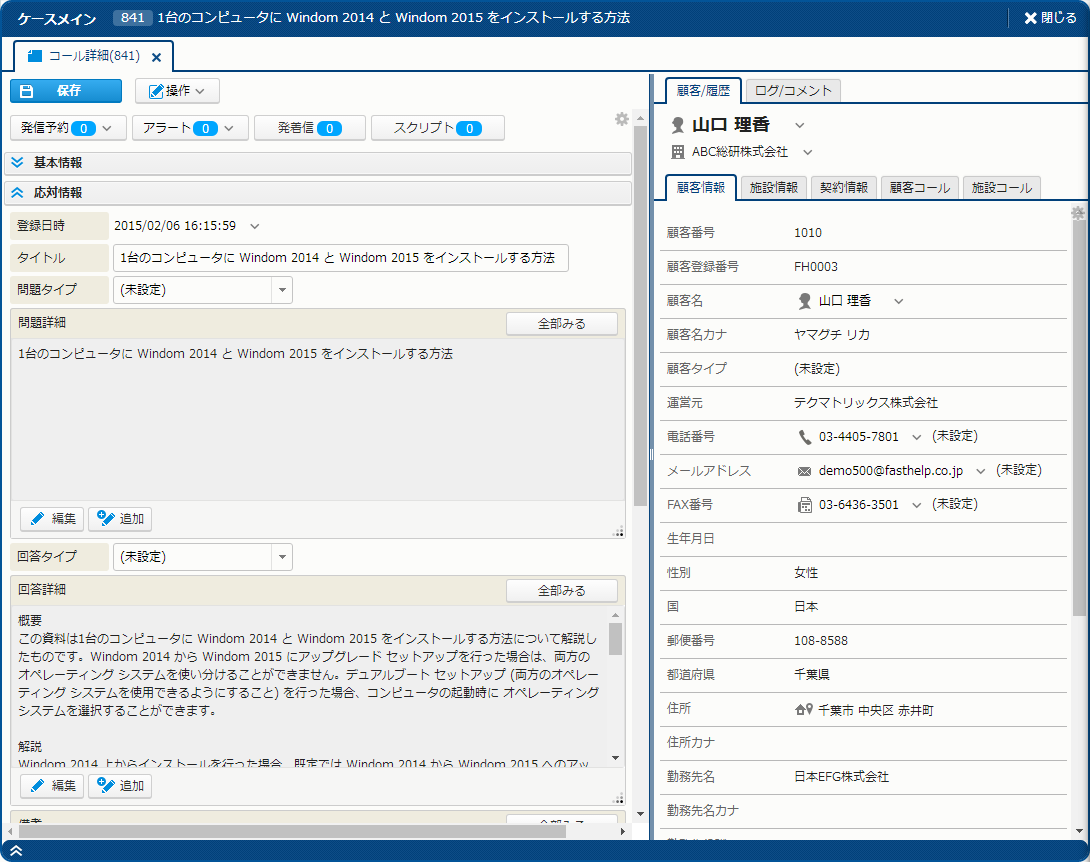Viewport: 1090px width, 862px height.
Task: Click the phone icon beside 03-4405-7801
Action: pos(805,437)
